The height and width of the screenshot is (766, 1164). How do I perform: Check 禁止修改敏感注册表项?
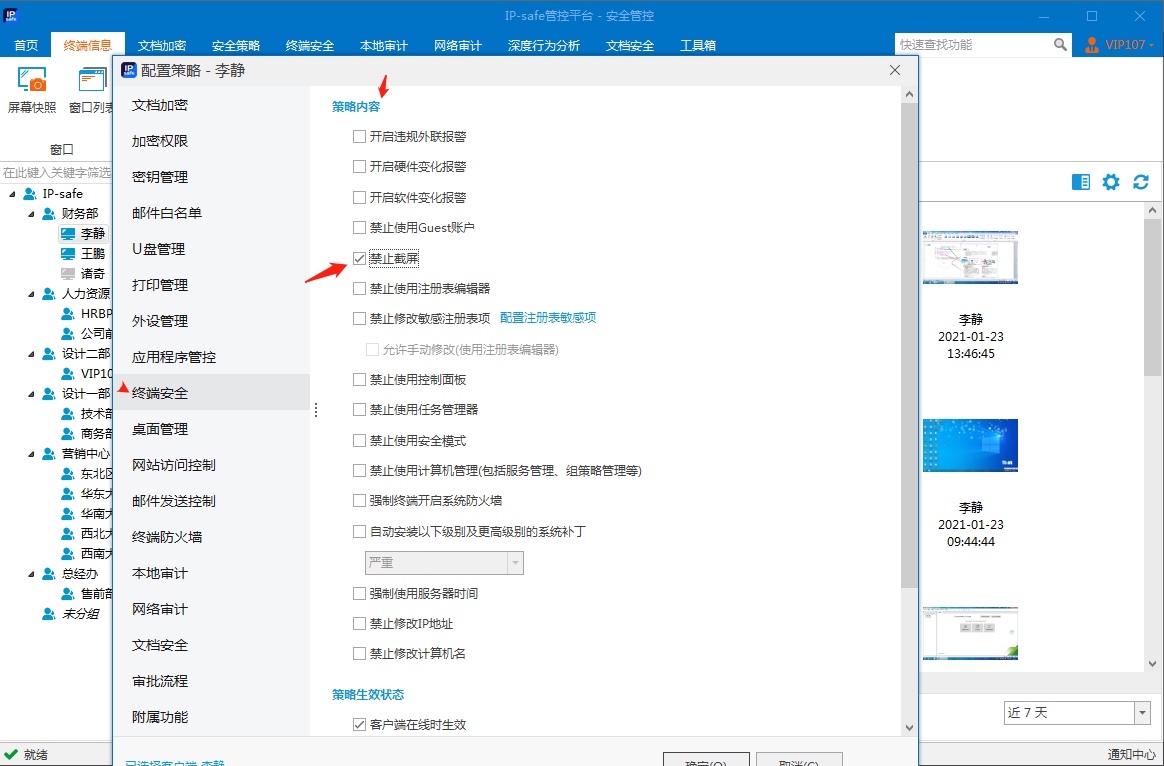[x=359, y=319]
